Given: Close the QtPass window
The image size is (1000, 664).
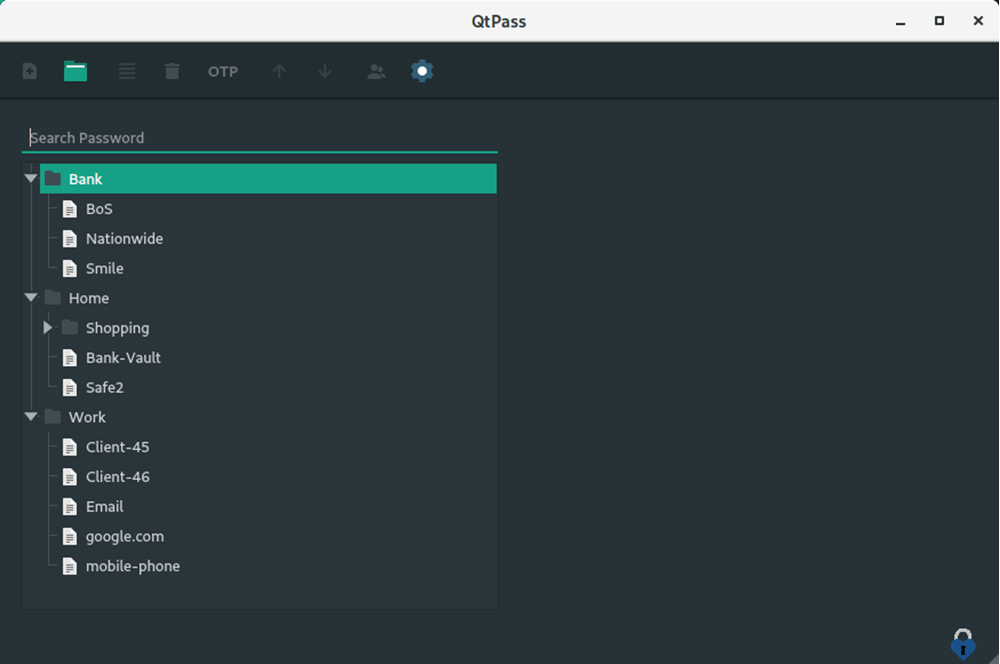Looking at the screenshot, I should point(978,21).
